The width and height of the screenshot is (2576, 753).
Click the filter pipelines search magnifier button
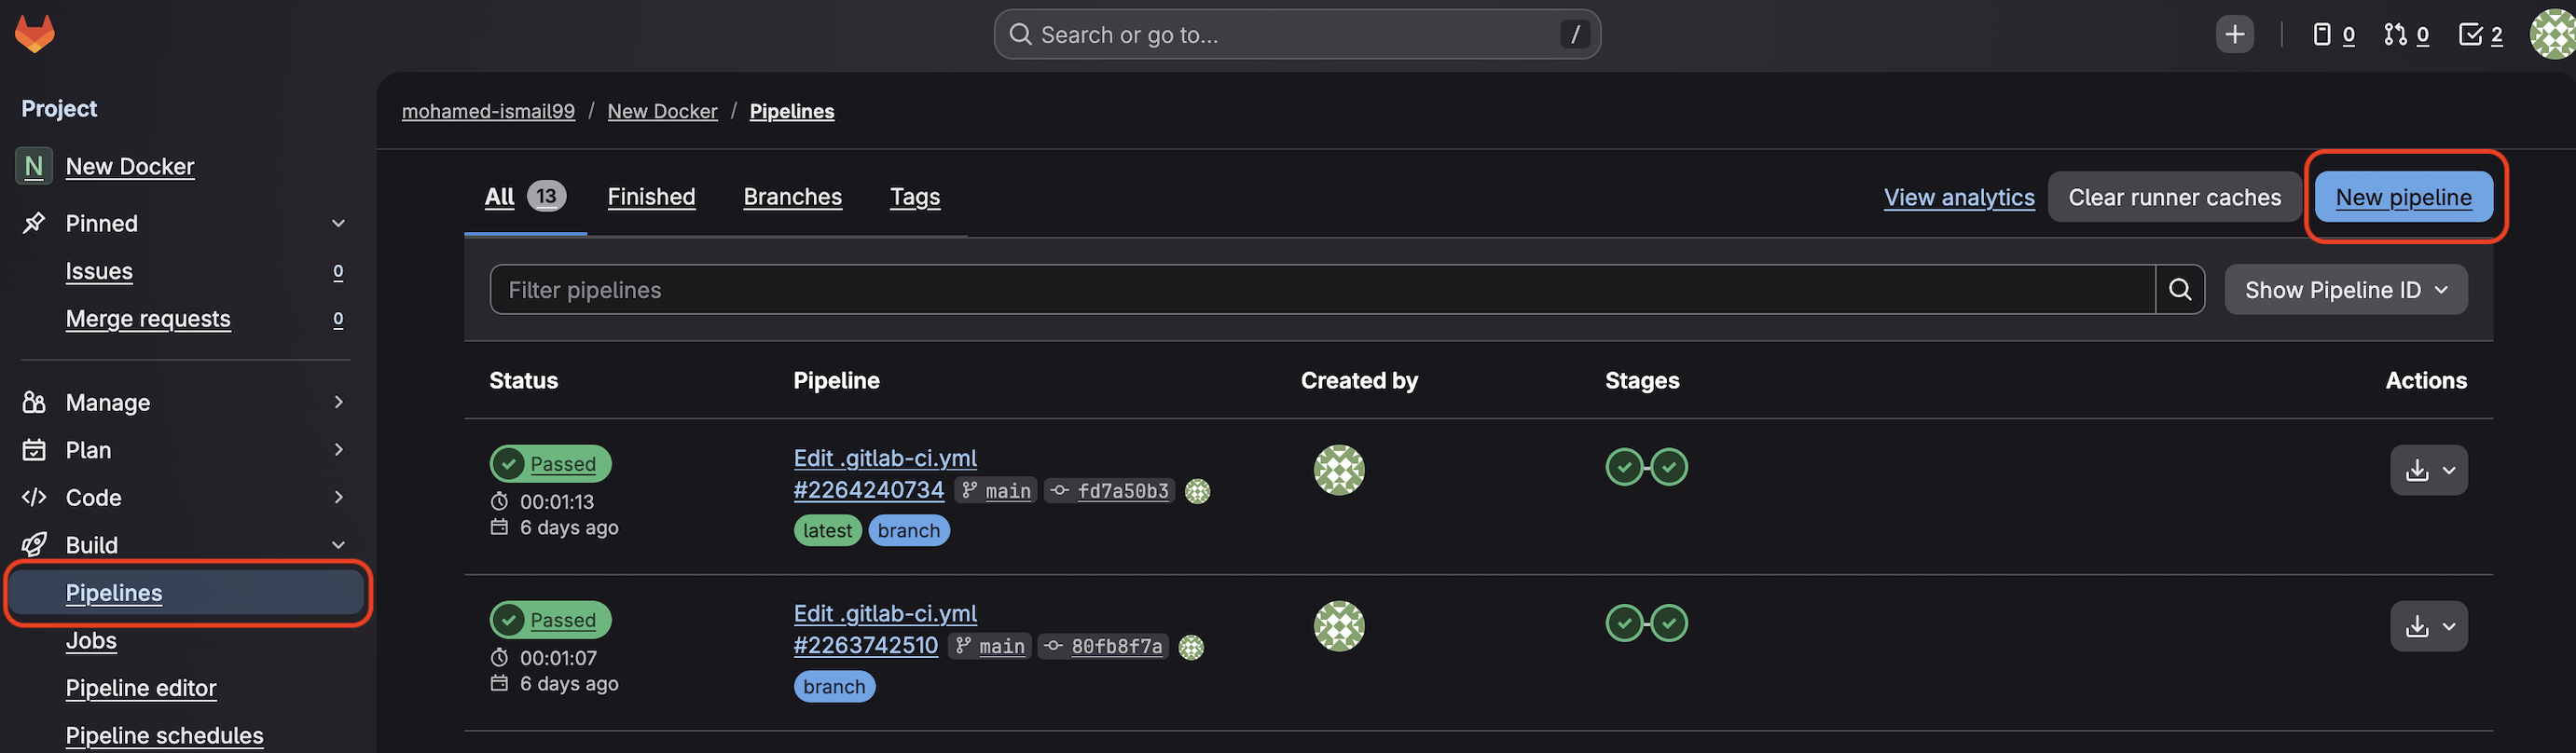(2180, 290)
